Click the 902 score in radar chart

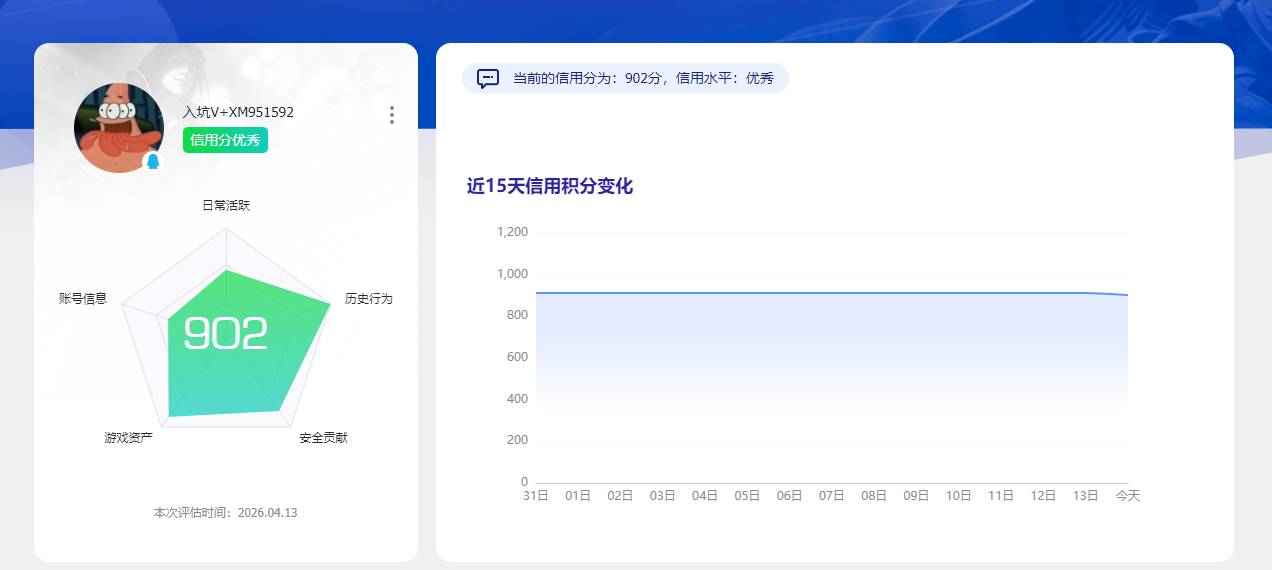coord(226,334)
